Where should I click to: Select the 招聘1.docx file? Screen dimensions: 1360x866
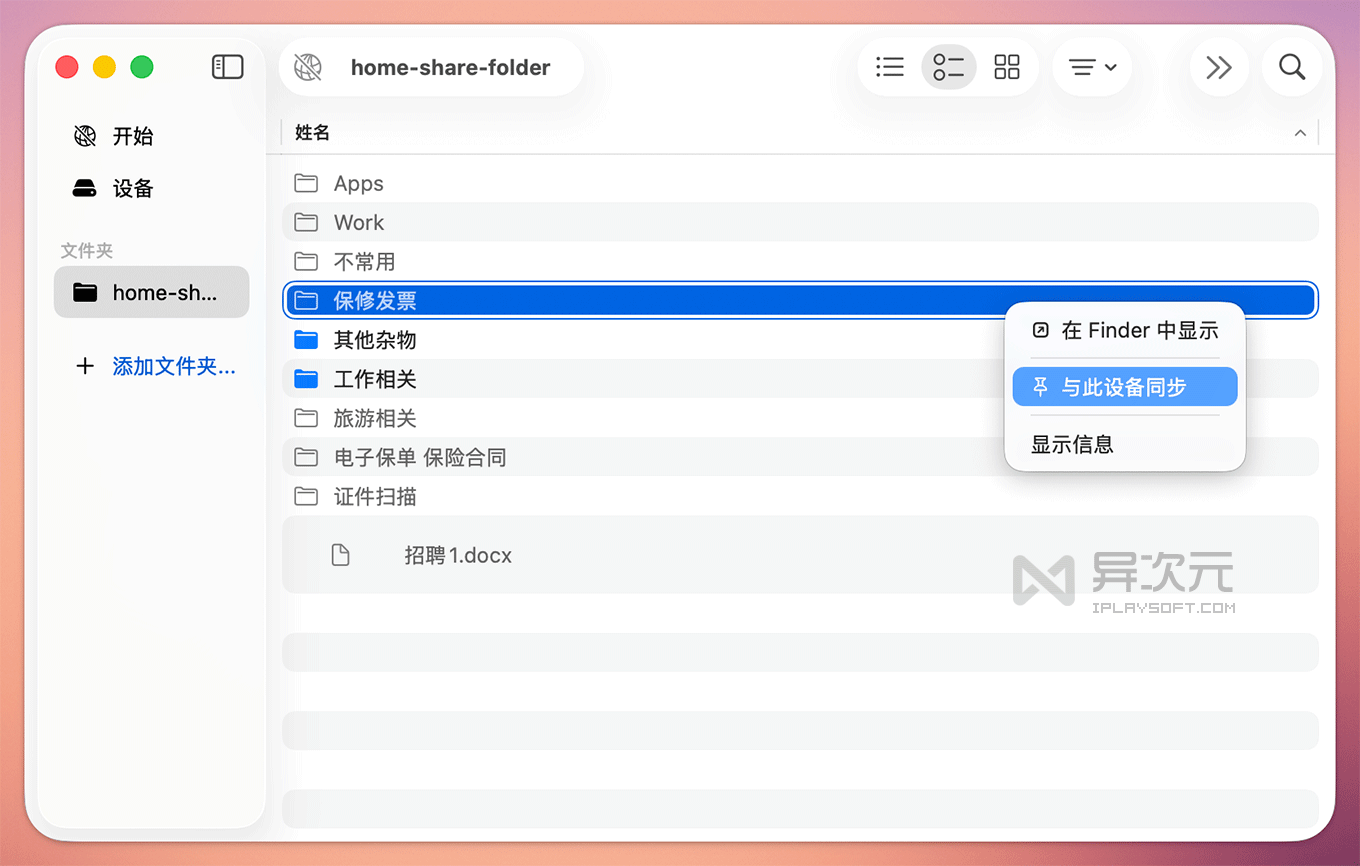(x=800, y=555)
